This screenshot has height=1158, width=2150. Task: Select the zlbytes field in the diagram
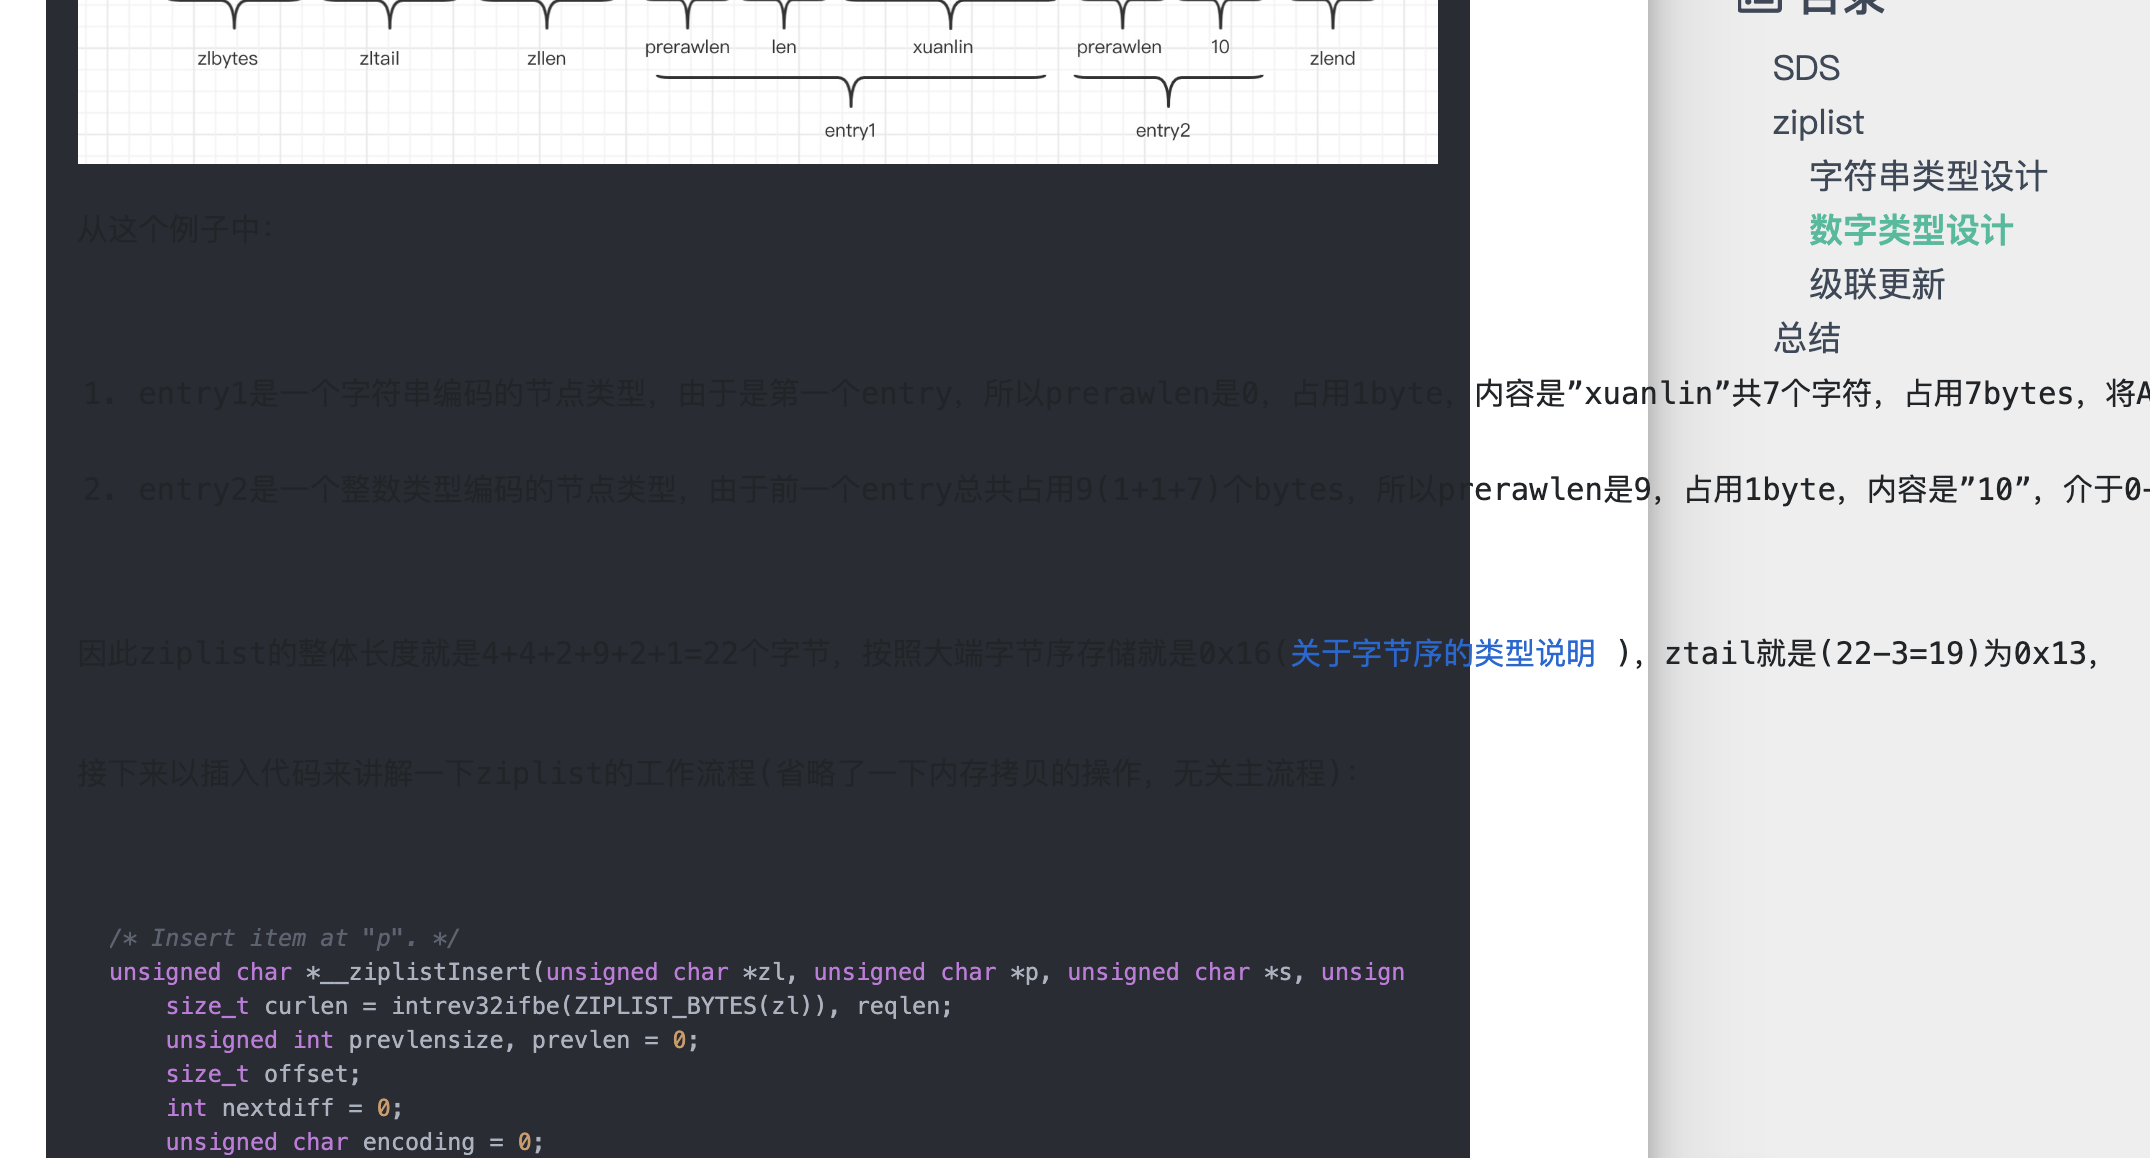click(227, 57)
